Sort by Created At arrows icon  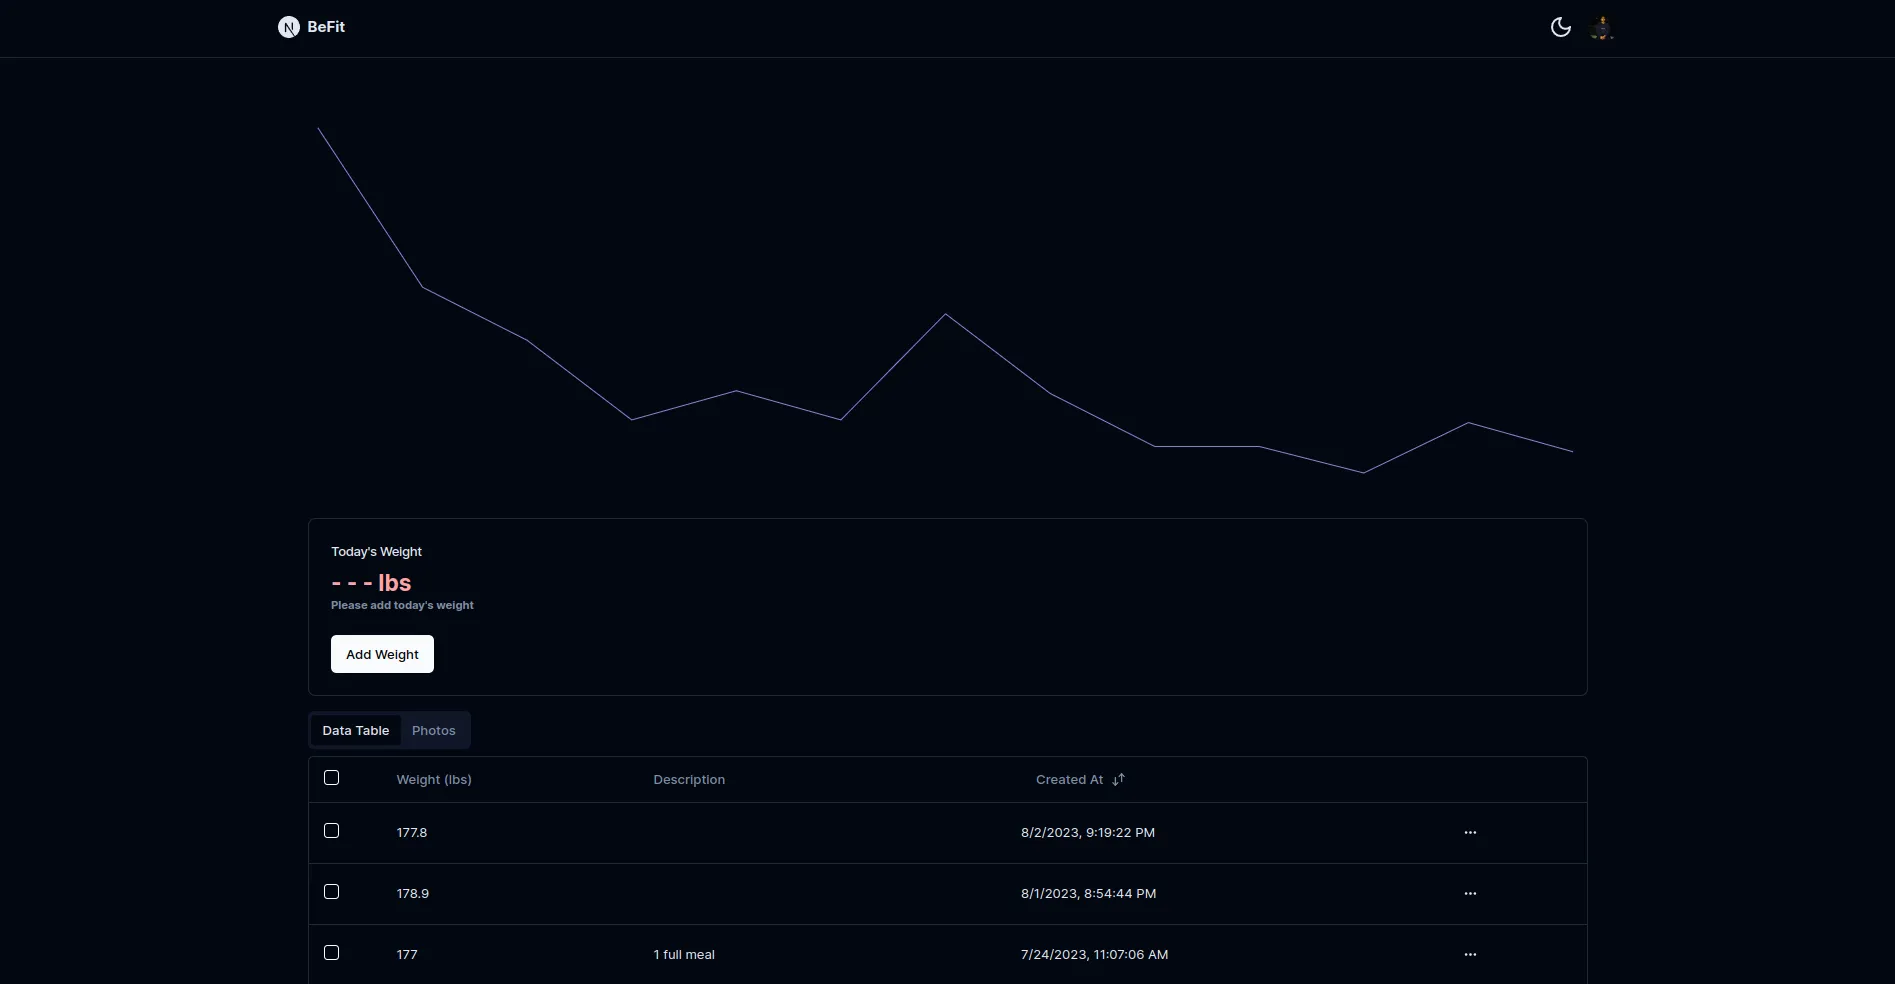click(1118, 779)
